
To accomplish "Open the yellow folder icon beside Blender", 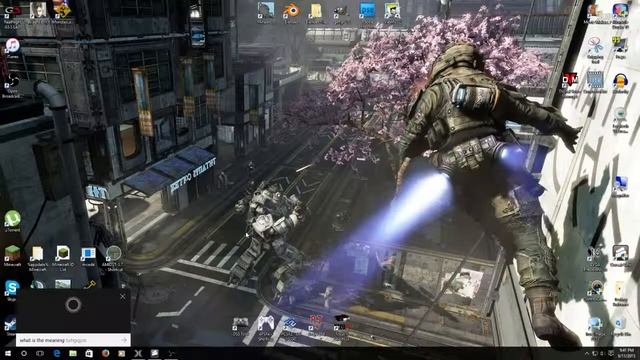I will [316, 12].
